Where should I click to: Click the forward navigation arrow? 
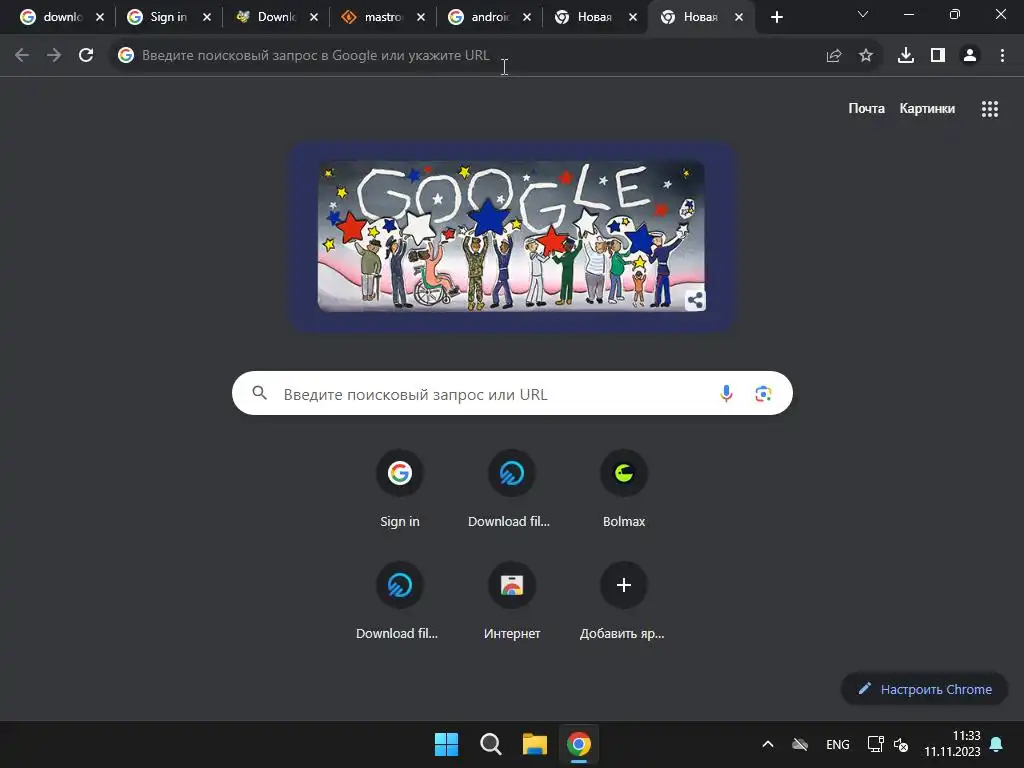click(54, 56)
